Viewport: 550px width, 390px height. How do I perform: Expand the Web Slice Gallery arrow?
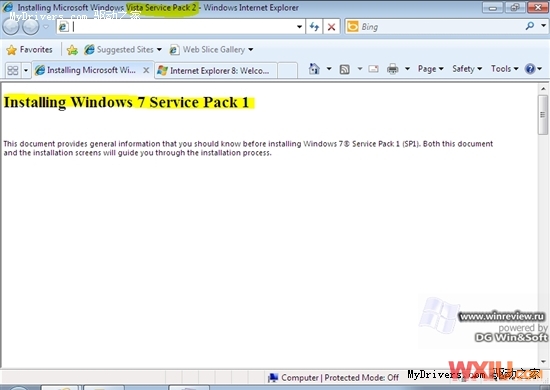tap(250, 50)
